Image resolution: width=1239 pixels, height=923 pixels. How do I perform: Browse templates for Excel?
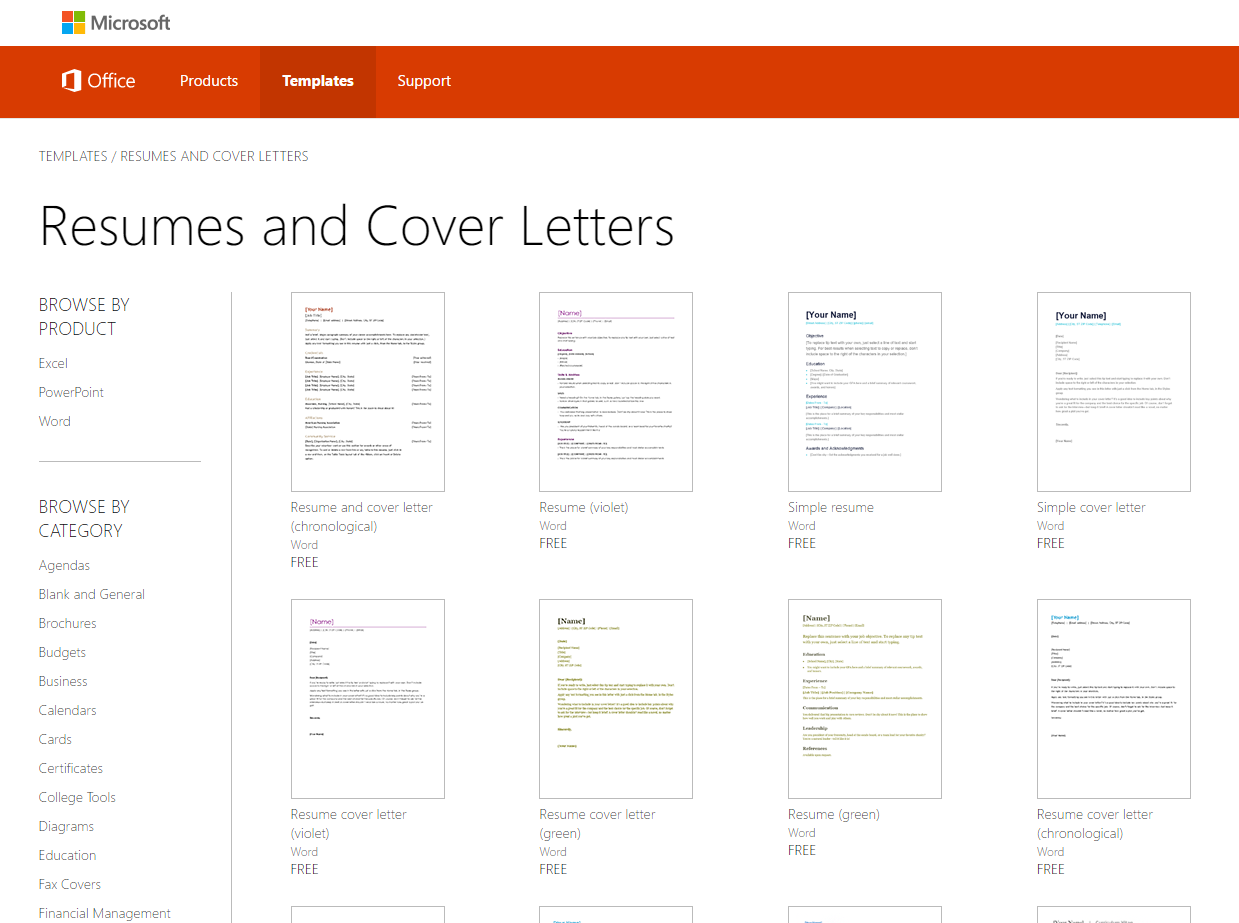coord(53,363)
